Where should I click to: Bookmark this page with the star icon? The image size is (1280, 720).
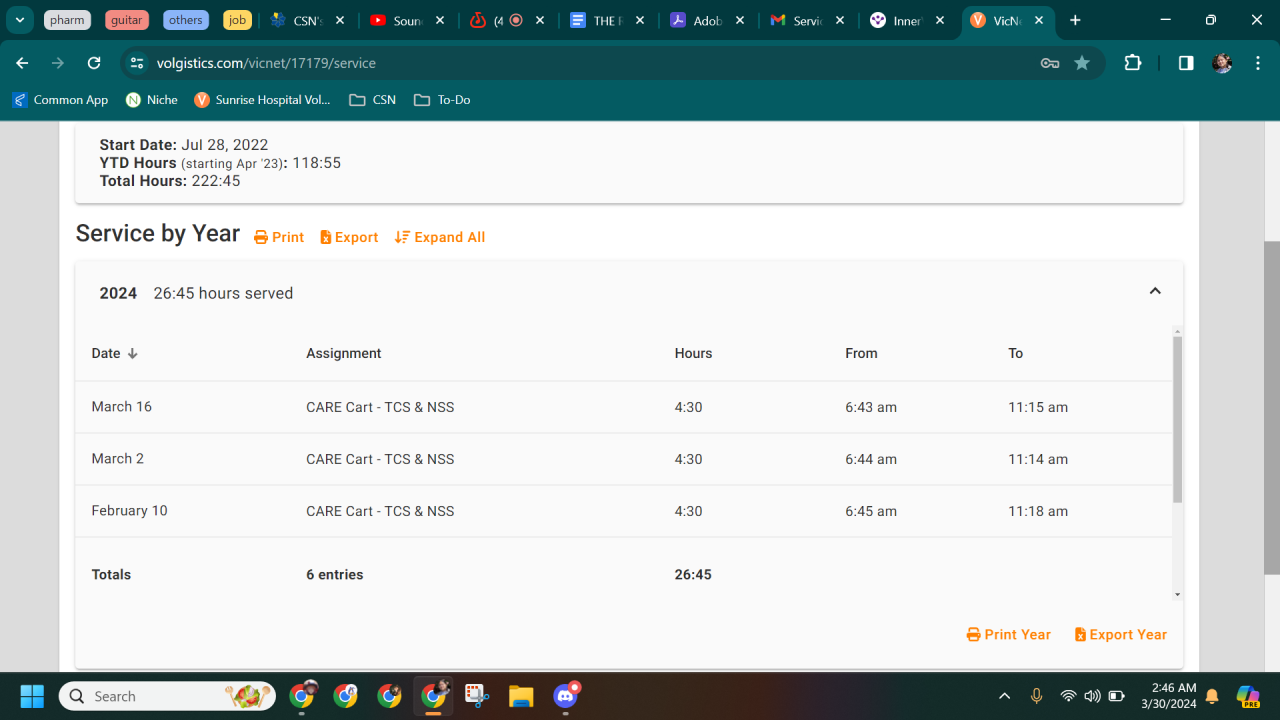point(1082,63)
